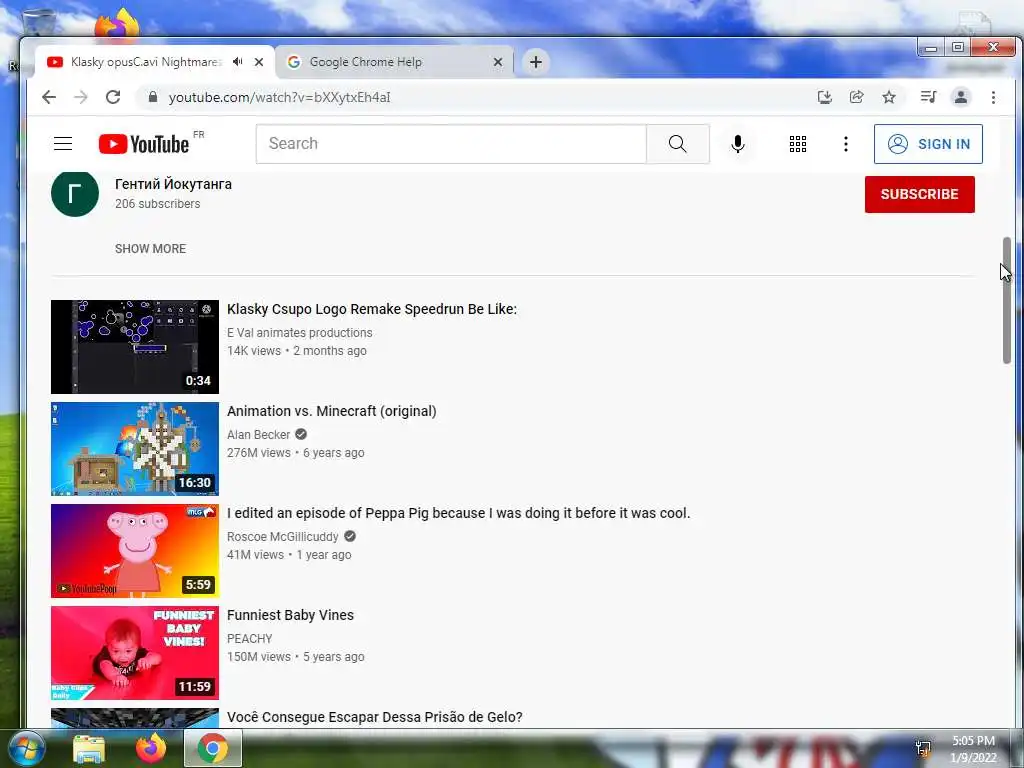The height and width of the screenshot is (768, 1024).
Task: Open YouTube's hamburger guide menu
Action: click(x=63, y=144)
